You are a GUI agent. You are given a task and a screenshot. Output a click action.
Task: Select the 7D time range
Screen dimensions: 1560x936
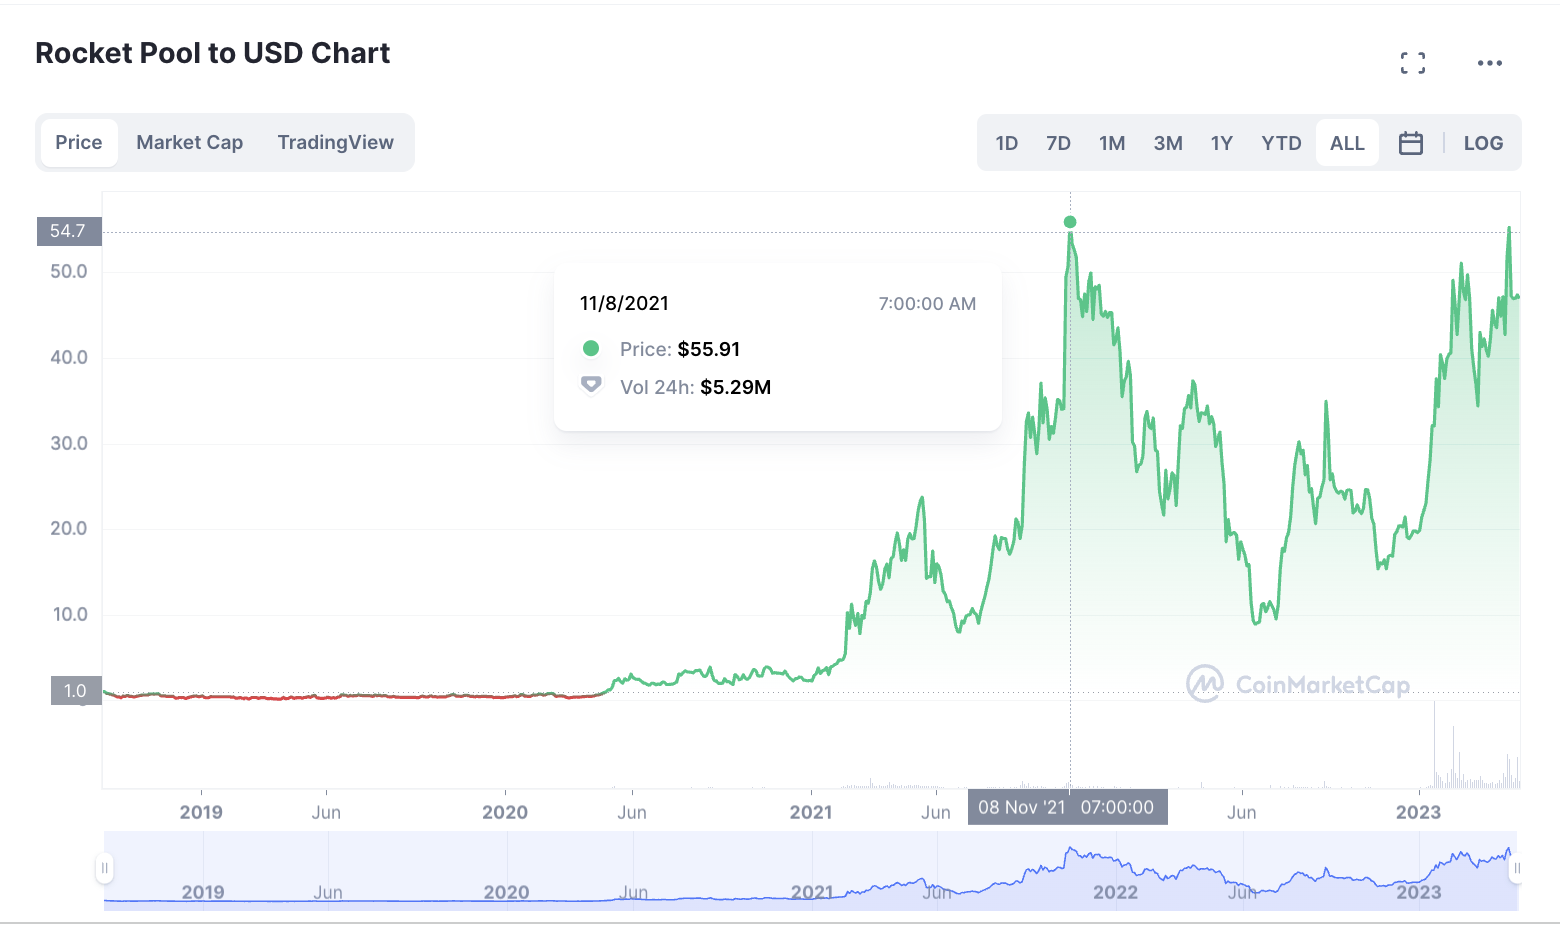pyautogui.click(x=1058, y=143)
